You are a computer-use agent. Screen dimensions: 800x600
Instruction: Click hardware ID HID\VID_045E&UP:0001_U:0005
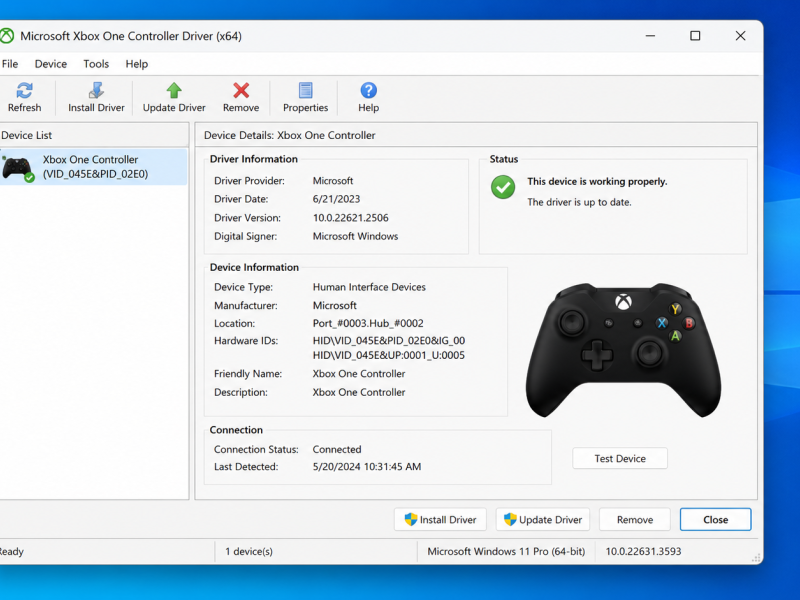[x=389, y=355]
